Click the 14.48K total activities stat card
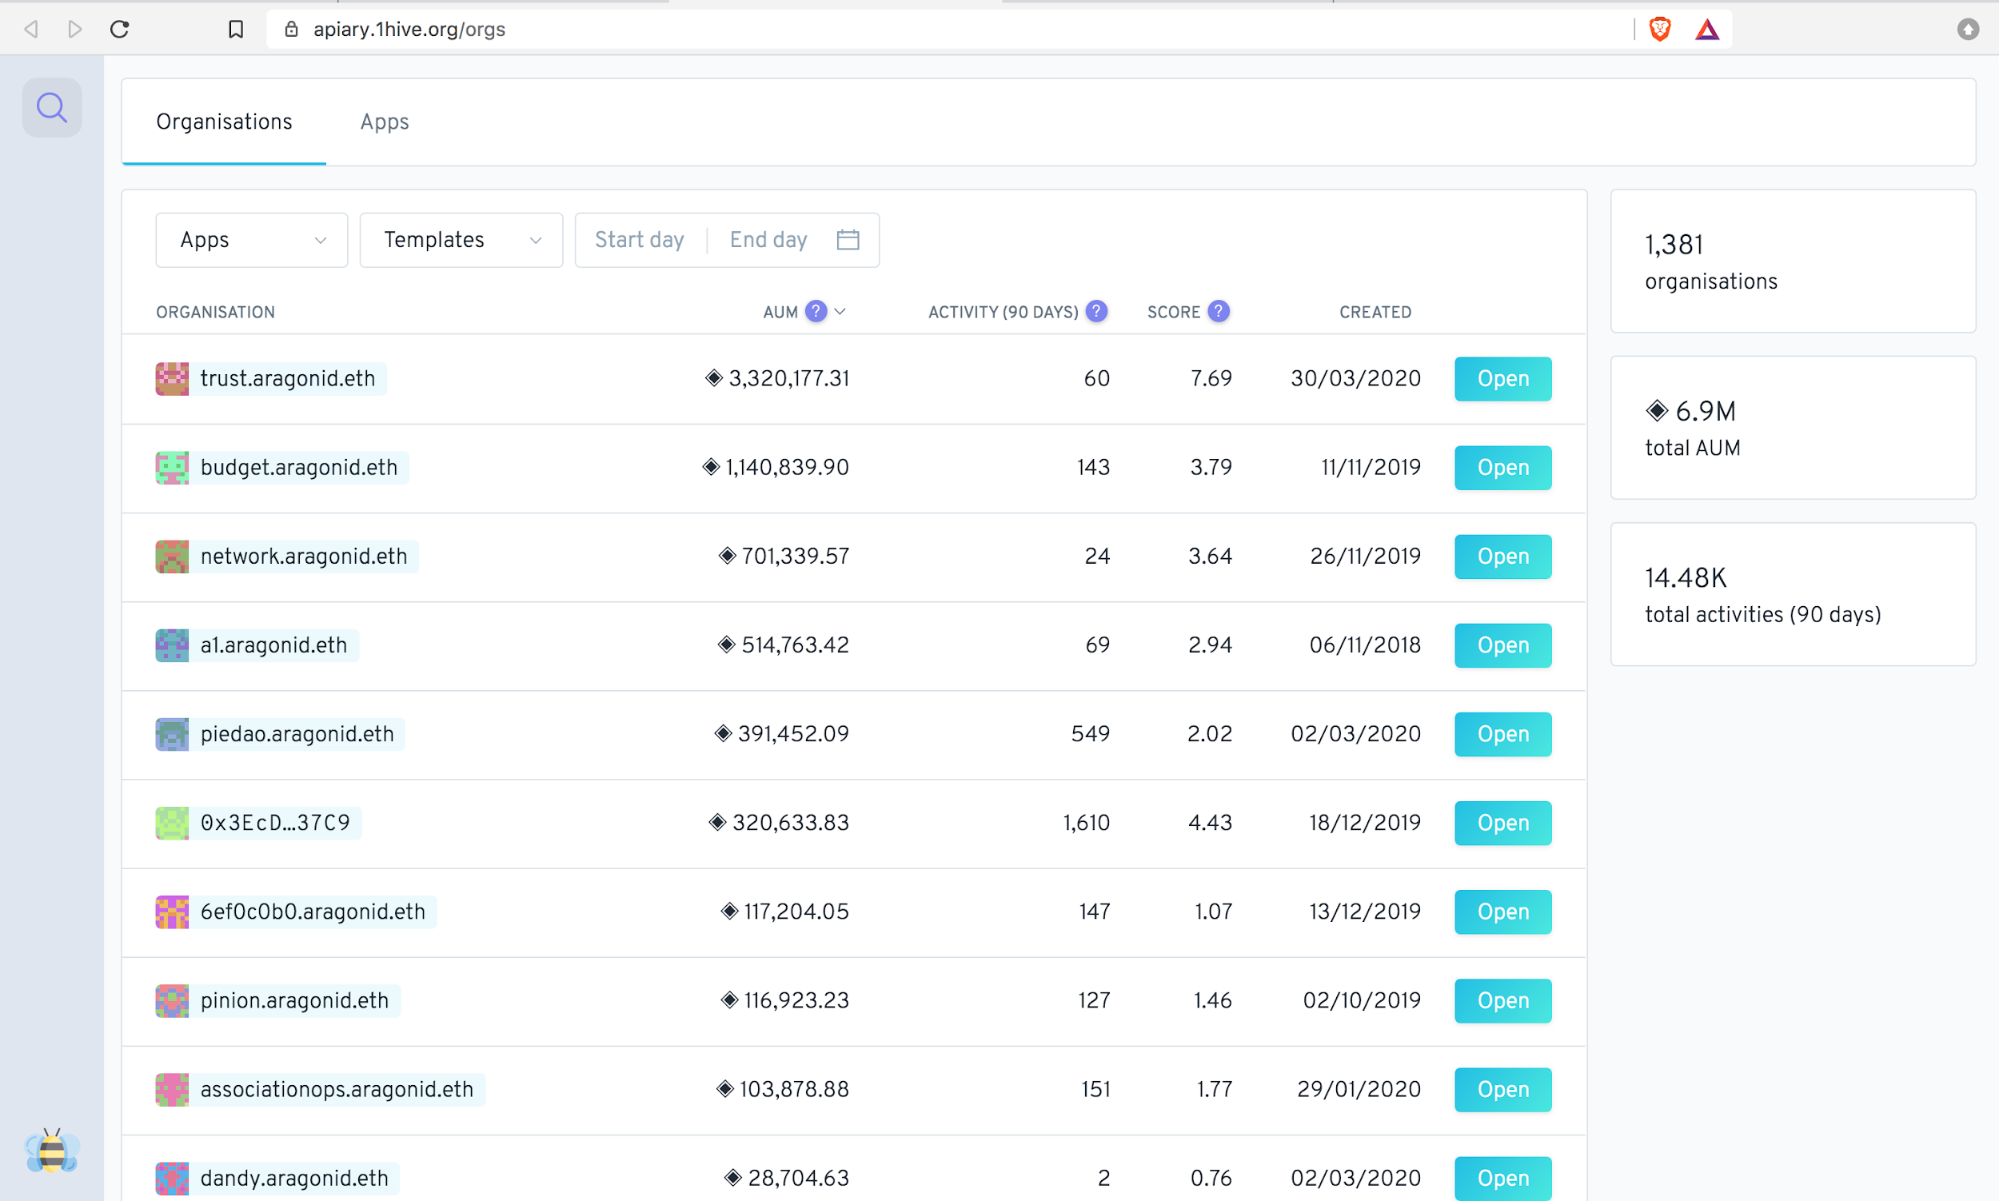 coord(1793,594)
